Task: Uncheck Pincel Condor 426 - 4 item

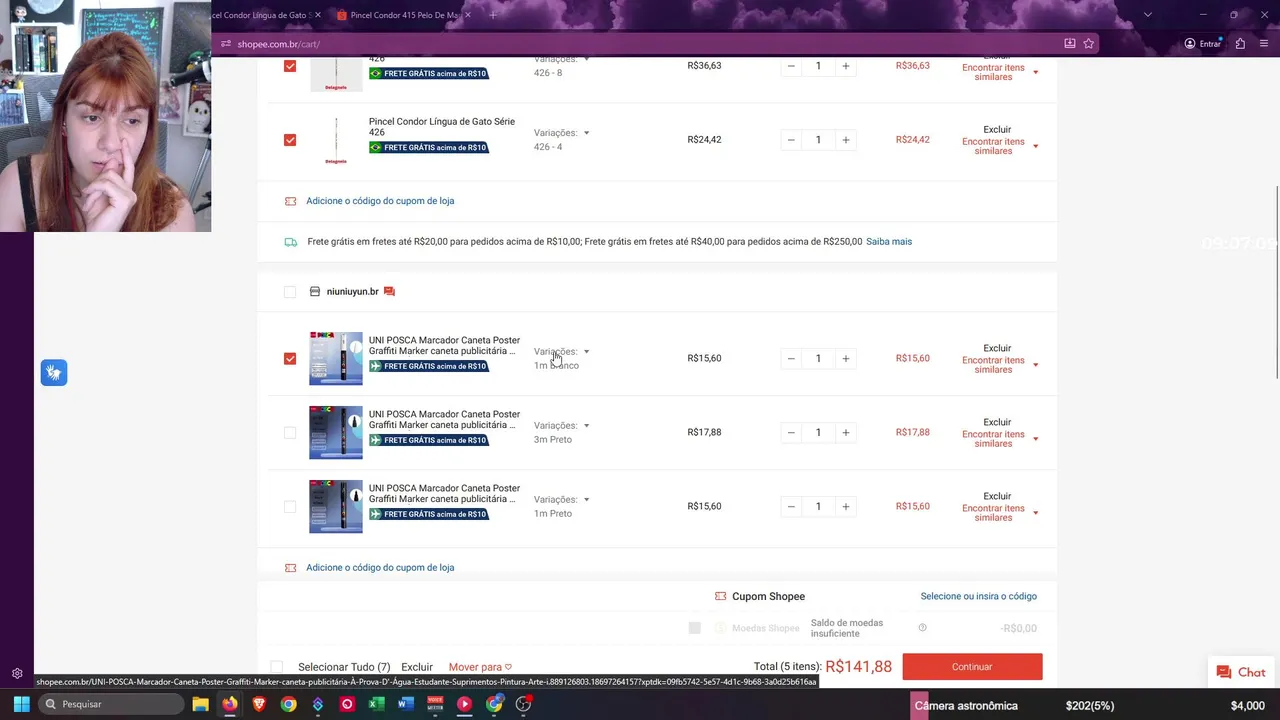Action: tap(290, 140)
